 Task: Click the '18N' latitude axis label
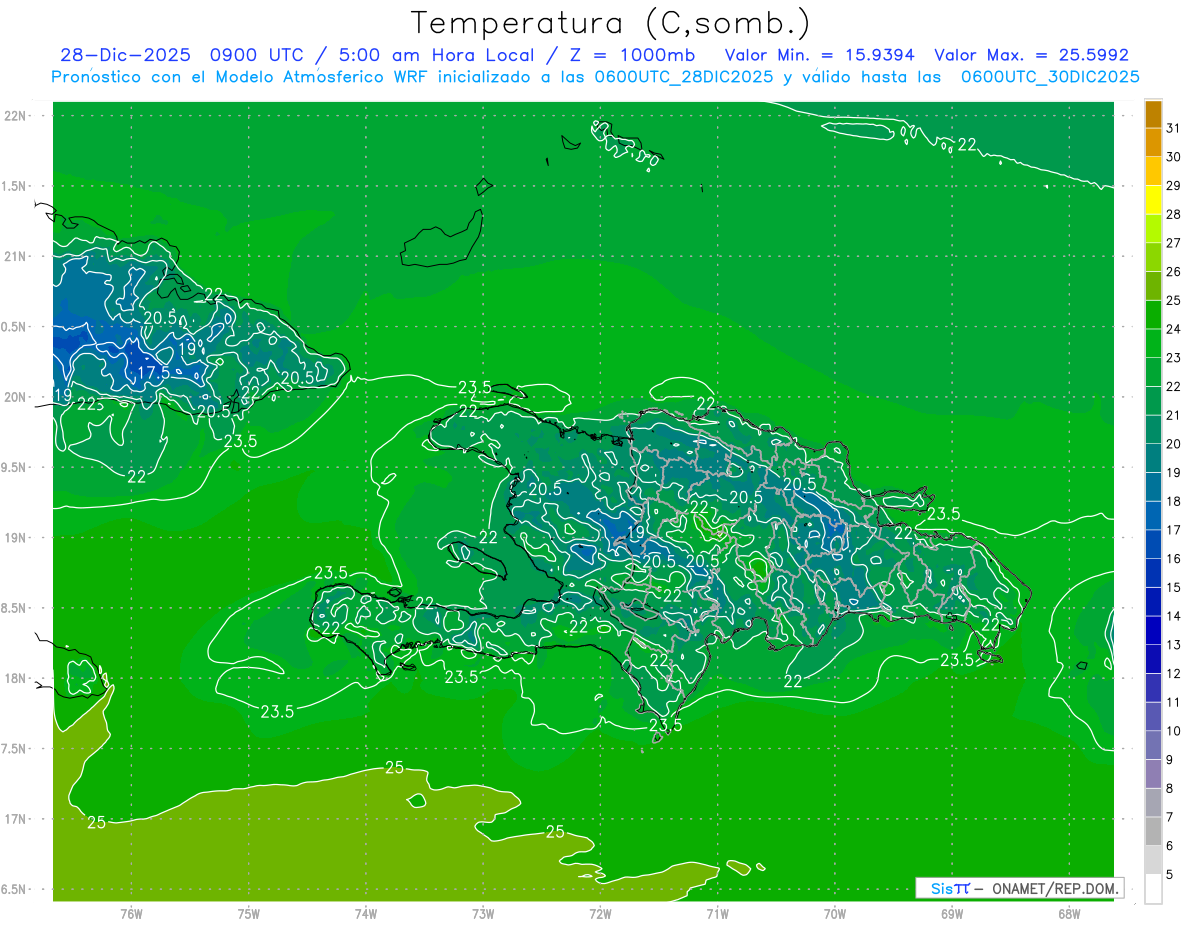coord(15,678)
